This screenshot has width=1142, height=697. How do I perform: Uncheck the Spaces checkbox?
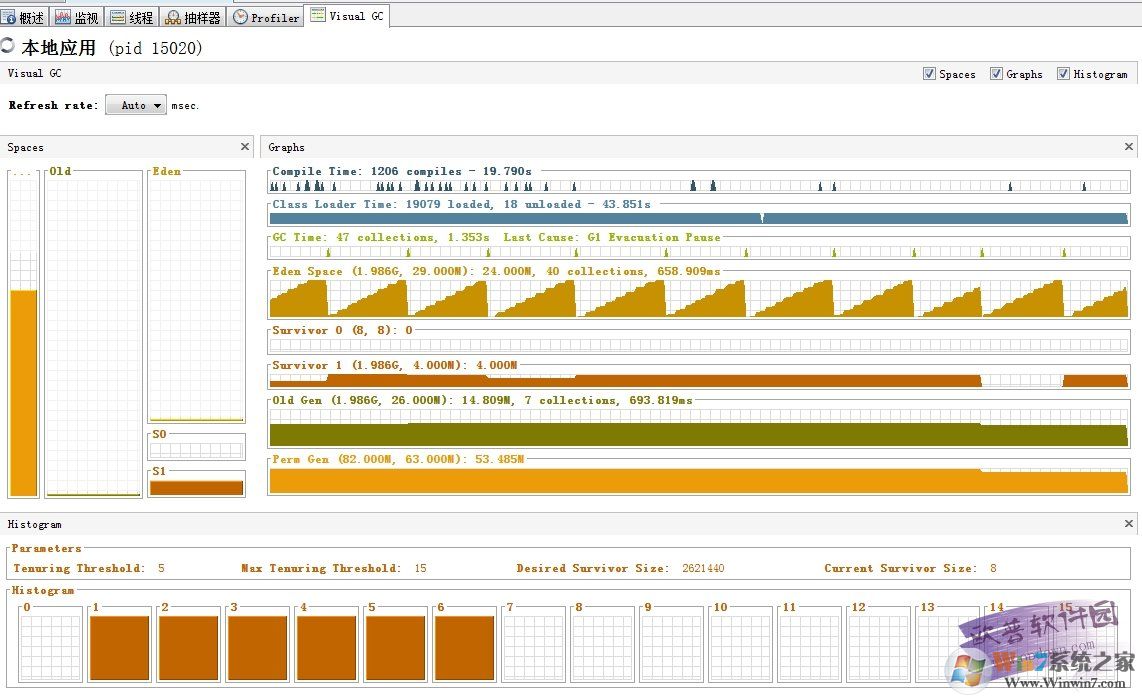pos(930,74)
